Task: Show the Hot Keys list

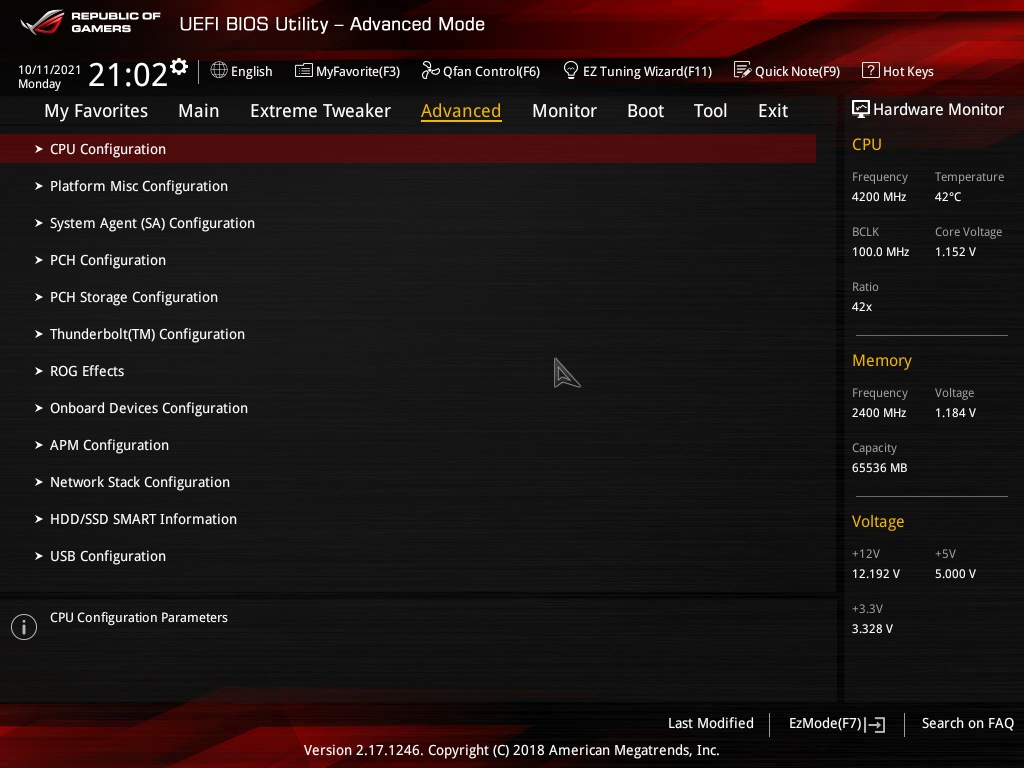Action: point(908,71)
